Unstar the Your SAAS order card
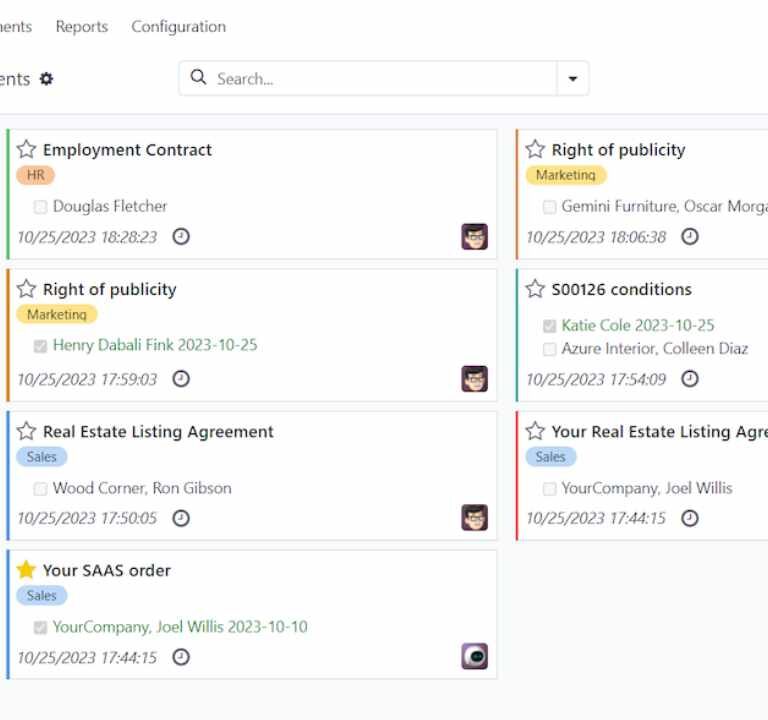The height and width of the screenshot is (720, 768). [26, 570]
